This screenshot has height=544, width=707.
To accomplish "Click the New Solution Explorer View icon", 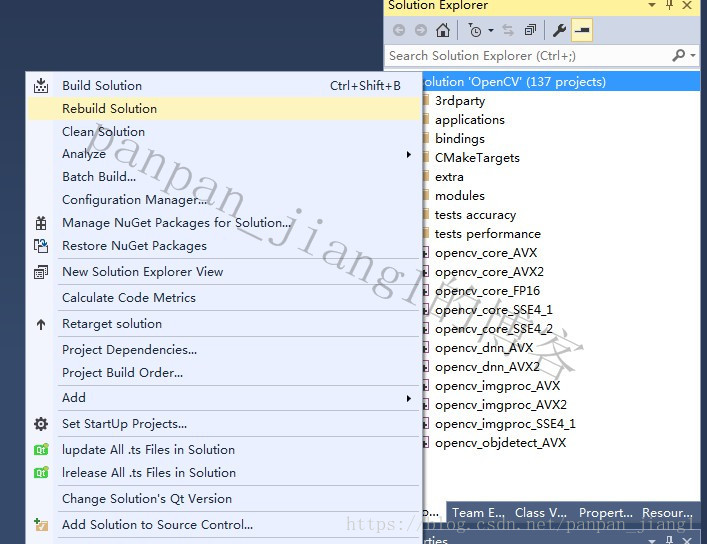I will click(x=41, y=272).
